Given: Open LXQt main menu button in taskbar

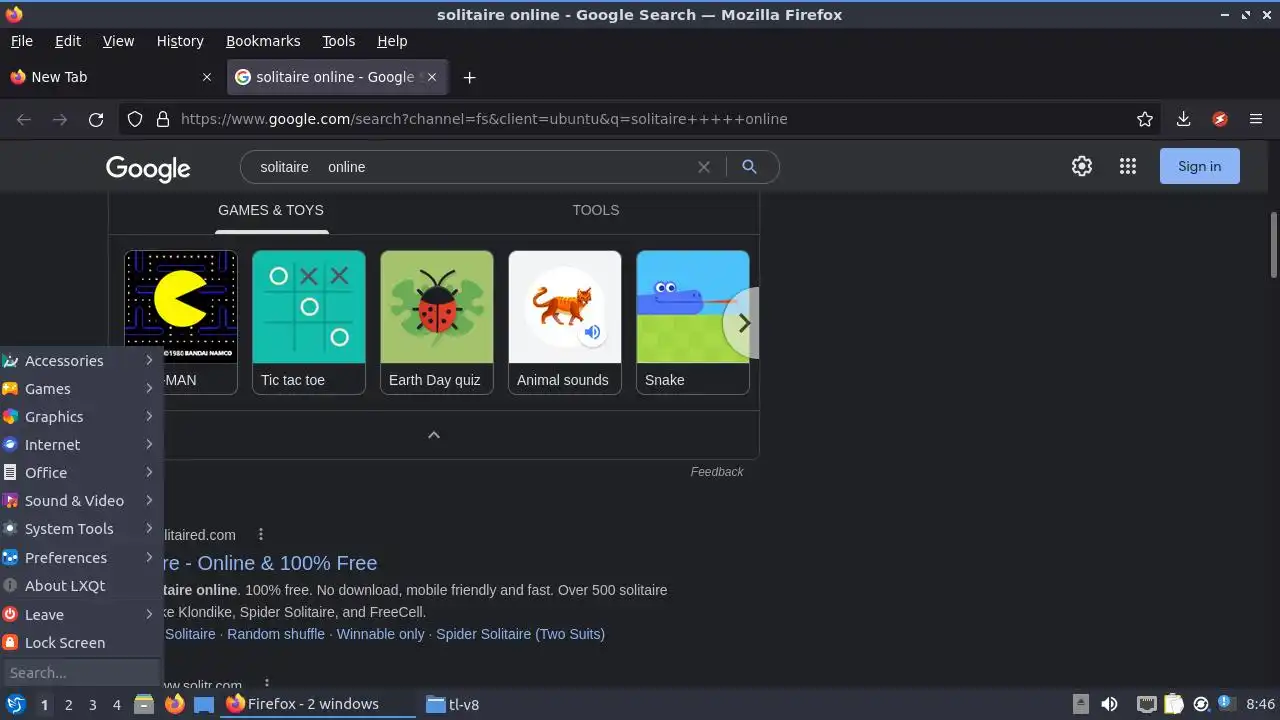Looking at the screenshot, I should coord(15,705).
